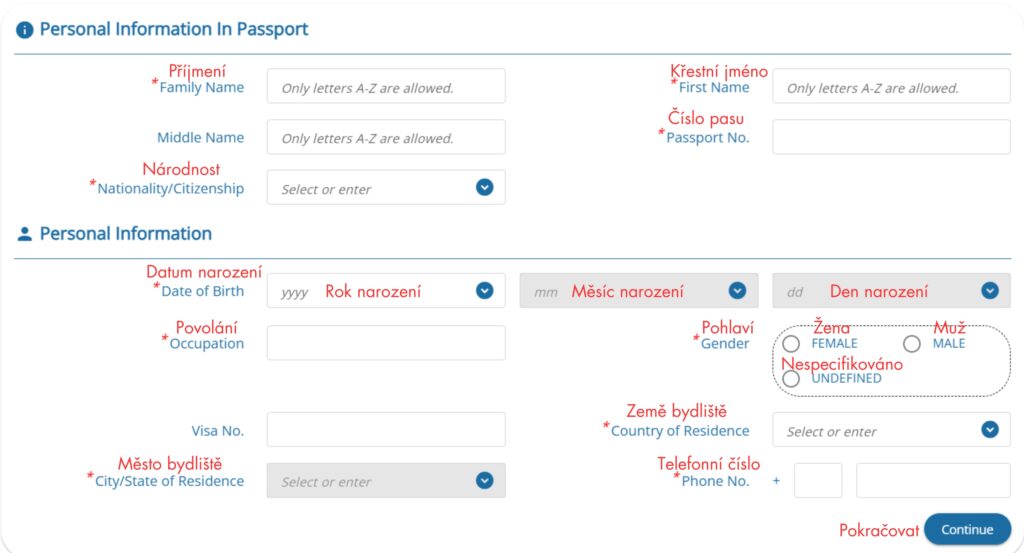The image size is (1024, 553).
Task: Select the FEMALE gender radio button
Action: [x=791, y=344]
